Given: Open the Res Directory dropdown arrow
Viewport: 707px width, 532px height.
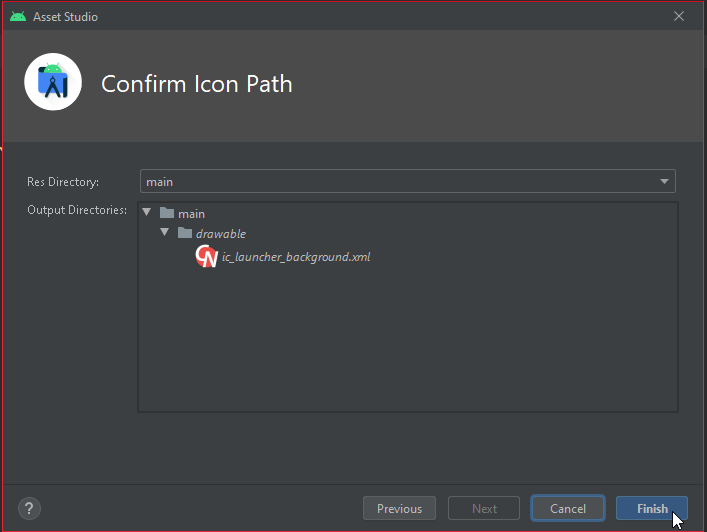Looking at the screenshot, I should coord(664,181).
